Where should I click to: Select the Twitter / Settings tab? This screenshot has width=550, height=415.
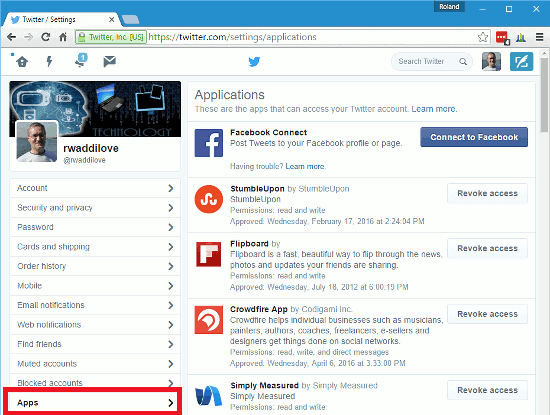click(61, 19)
